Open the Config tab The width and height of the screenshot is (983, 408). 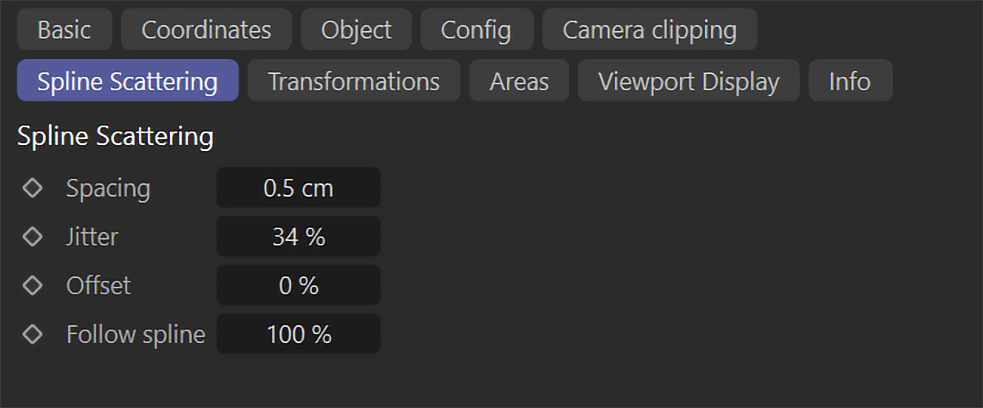coord(476,29)
